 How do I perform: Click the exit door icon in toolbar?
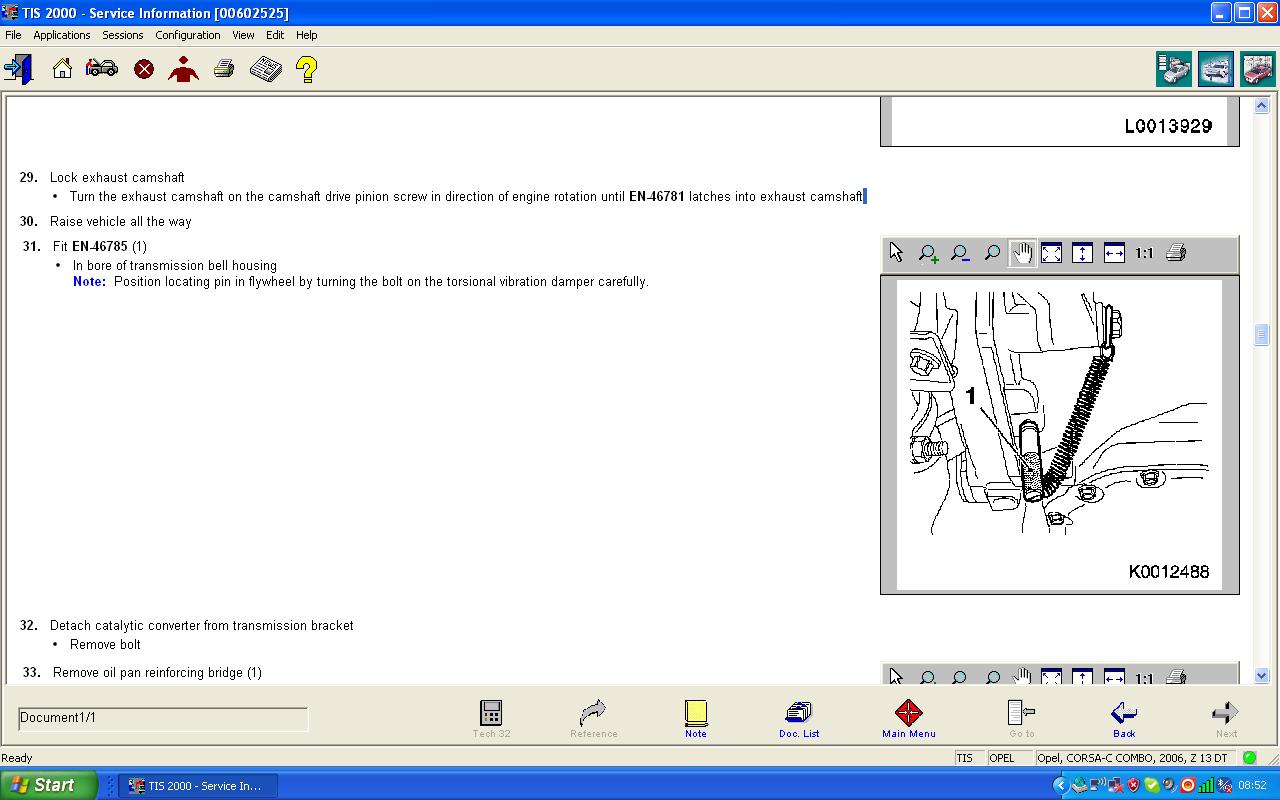[19, 69]
